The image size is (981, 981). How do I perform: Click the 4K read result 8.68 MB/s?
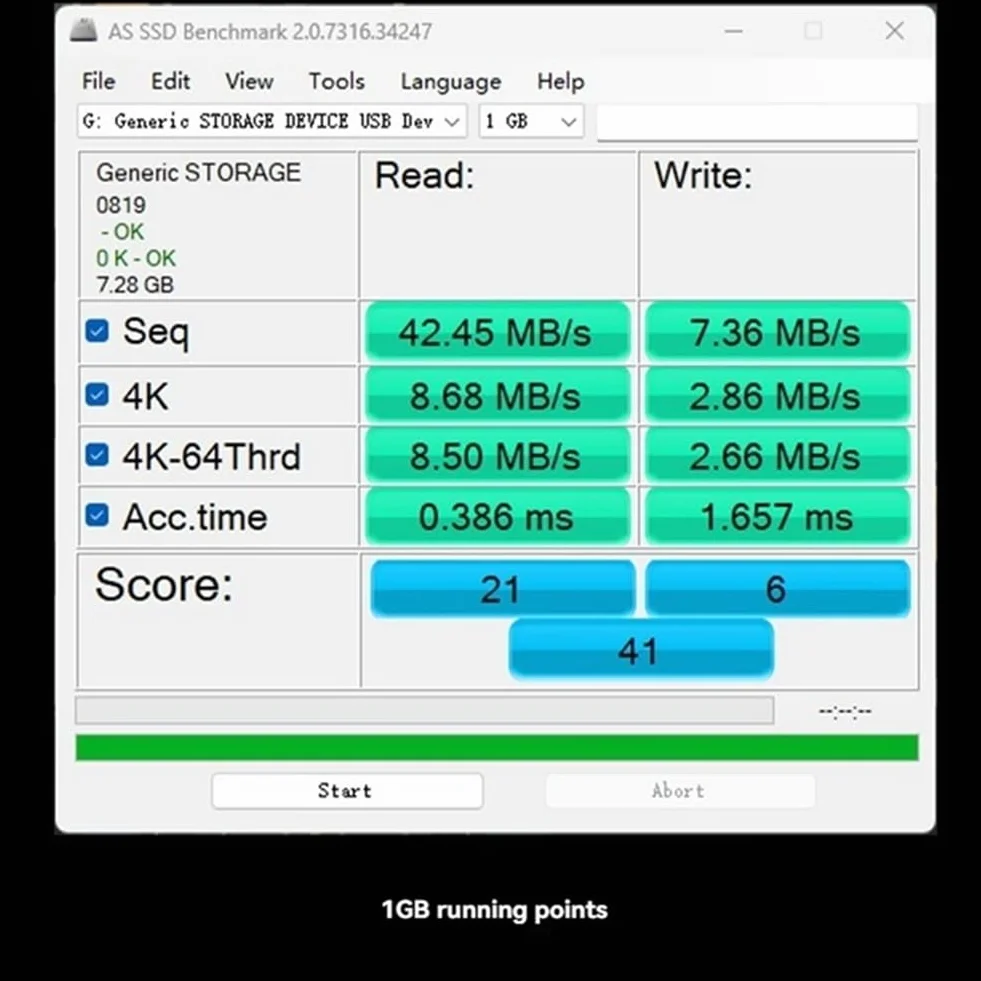click(x=497, y=395)
